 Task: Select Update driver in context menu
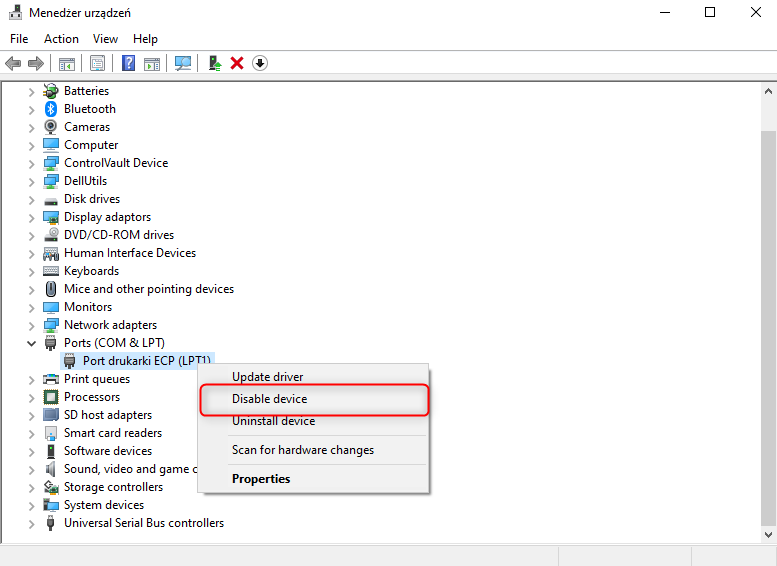[x=267, y=377]
